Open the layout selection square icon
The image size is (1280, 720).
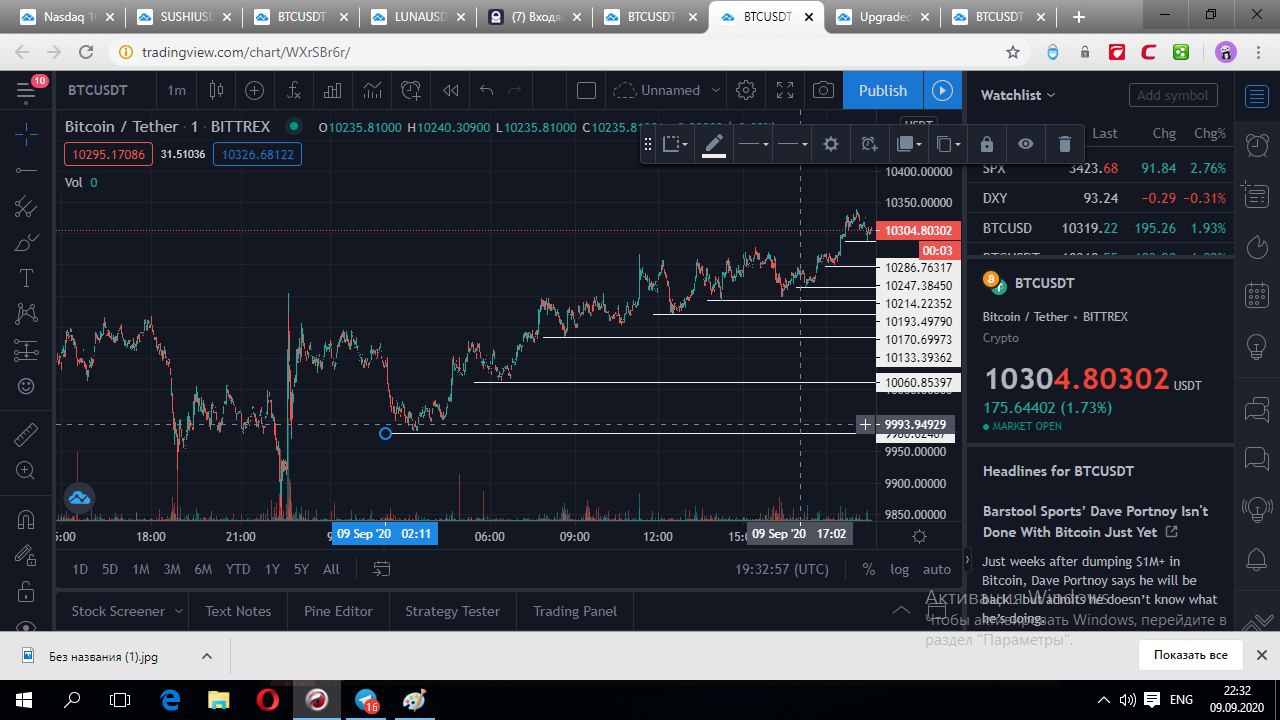[x=587, y=91]
